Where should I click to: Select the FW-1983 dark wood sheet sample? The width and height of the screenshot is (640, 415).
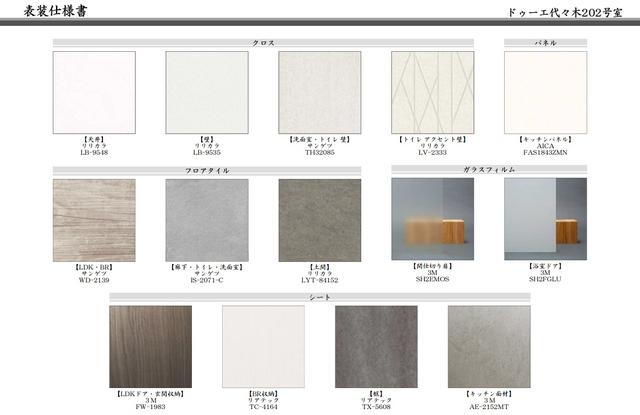(150, 347)
